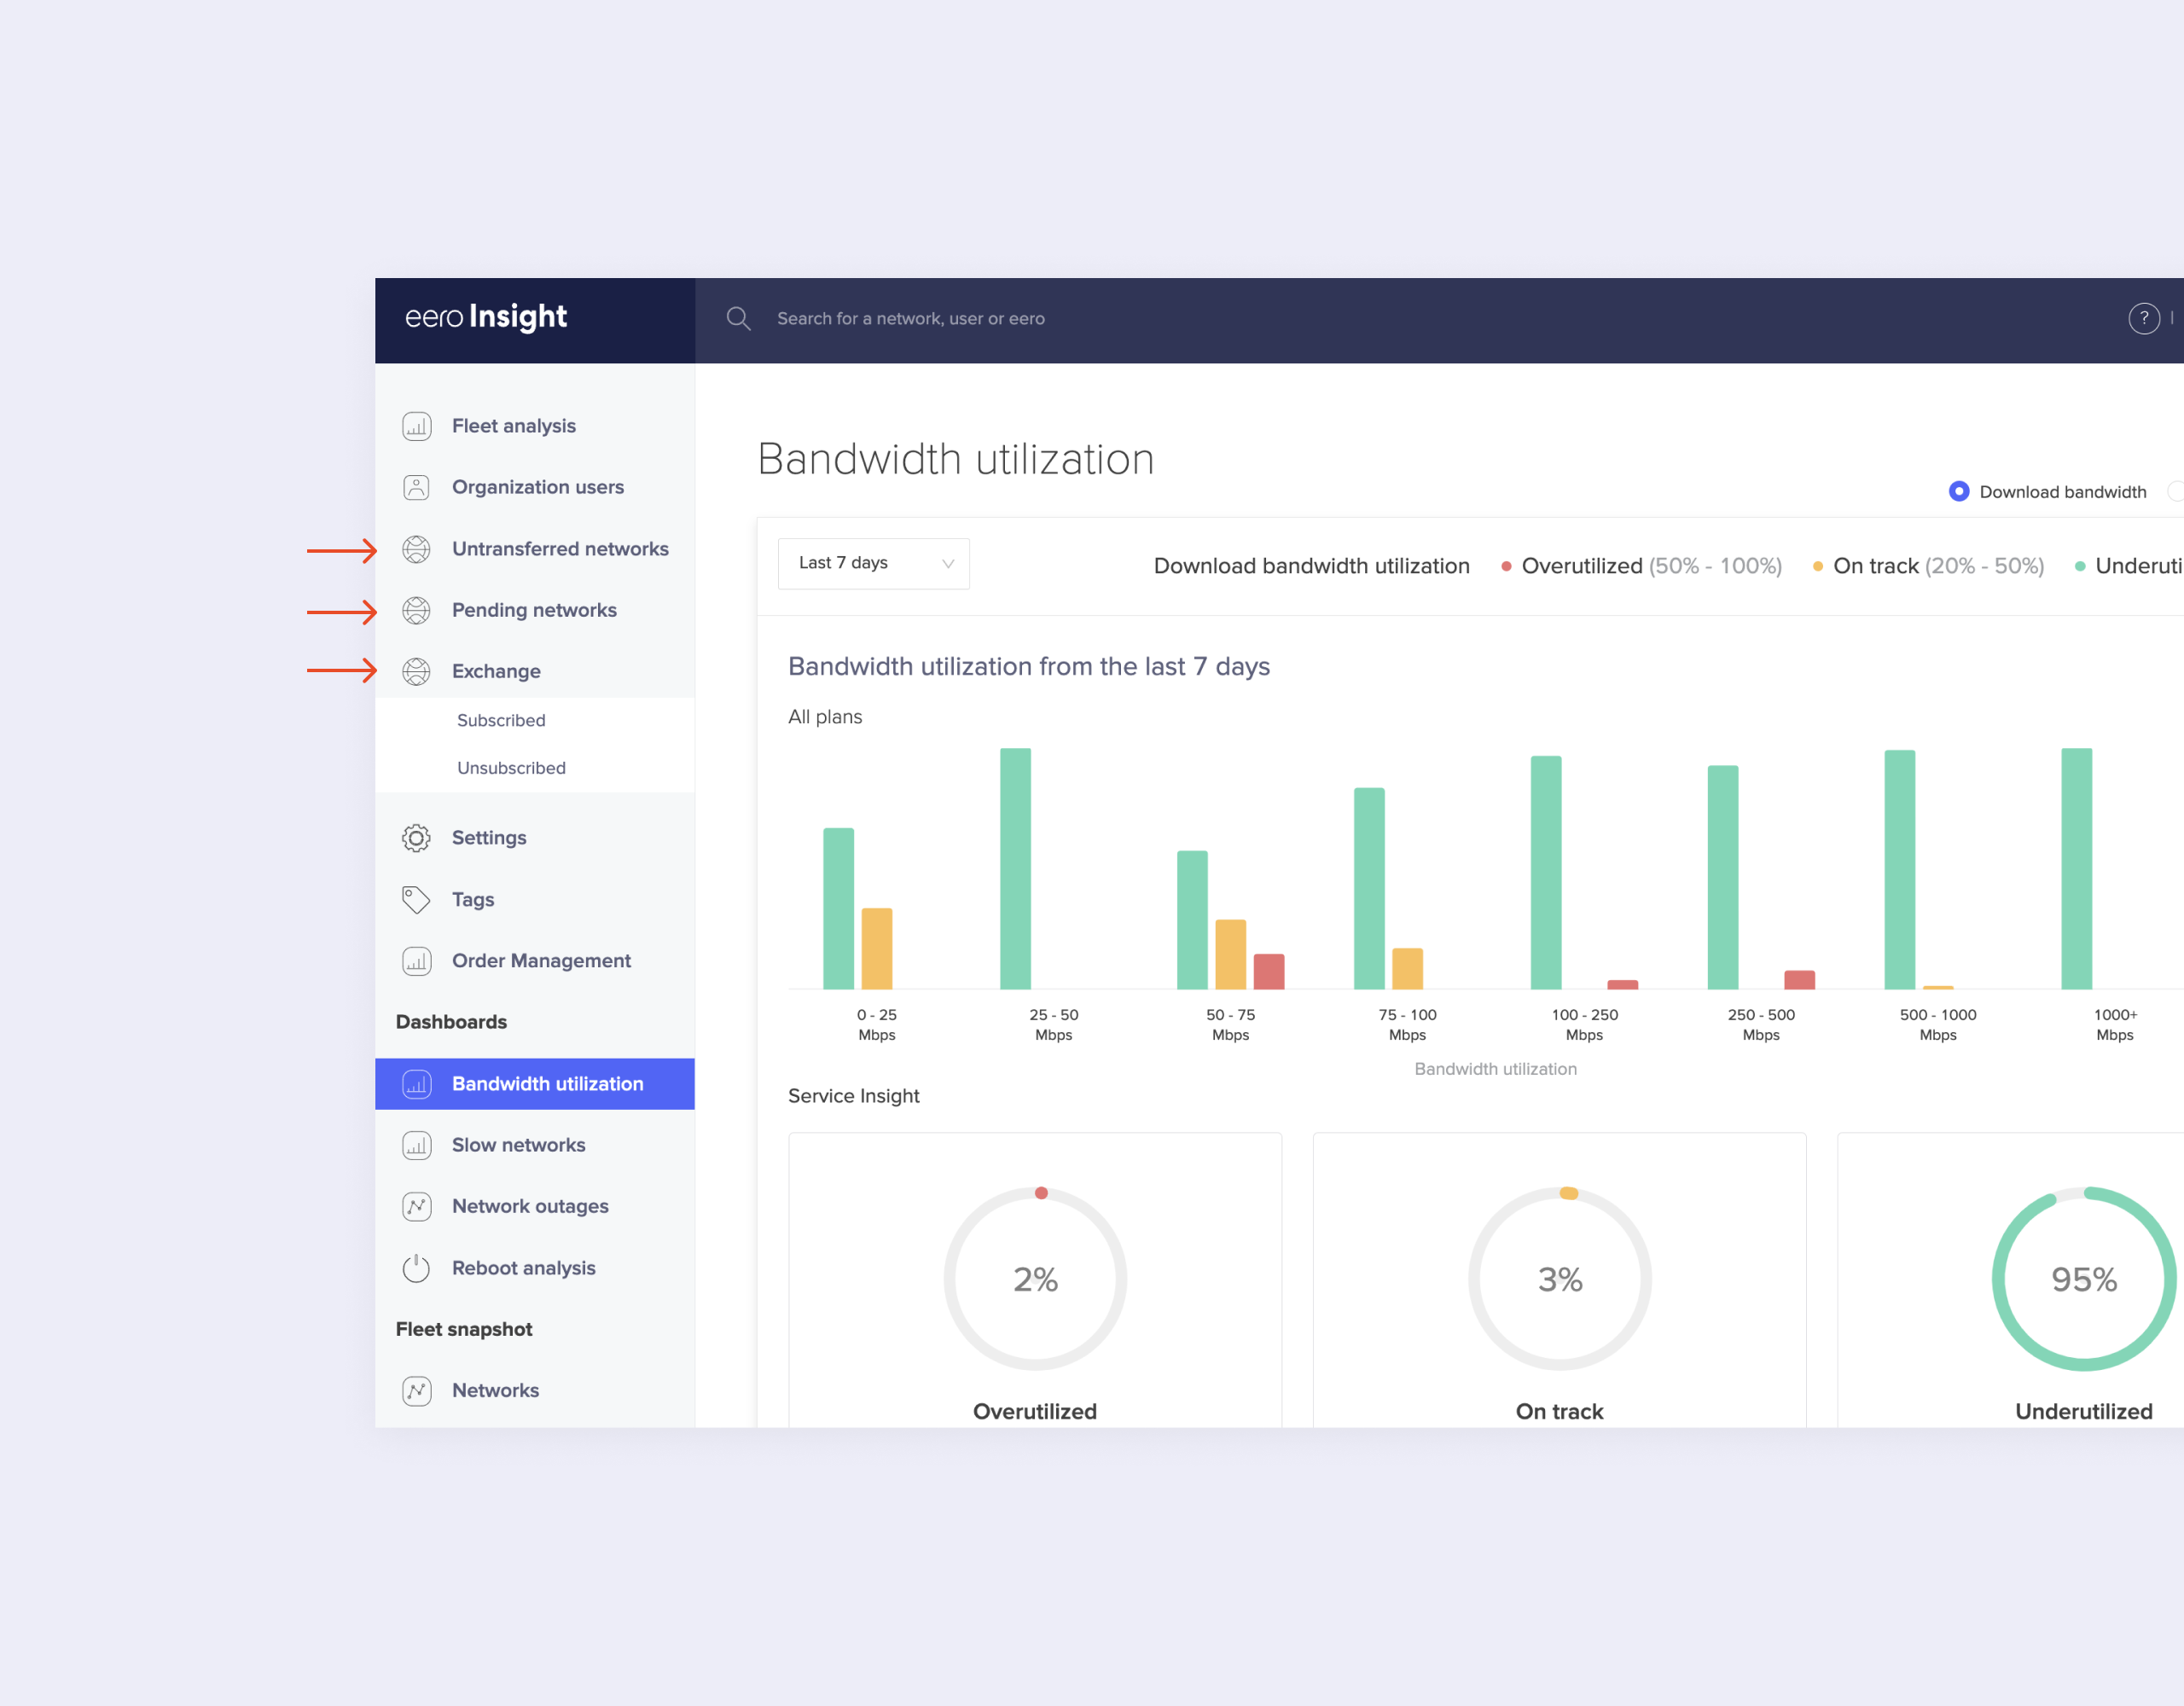Select the Fleet analysis menu item
Viewport: 2184px width, 1706px height.
513,426
